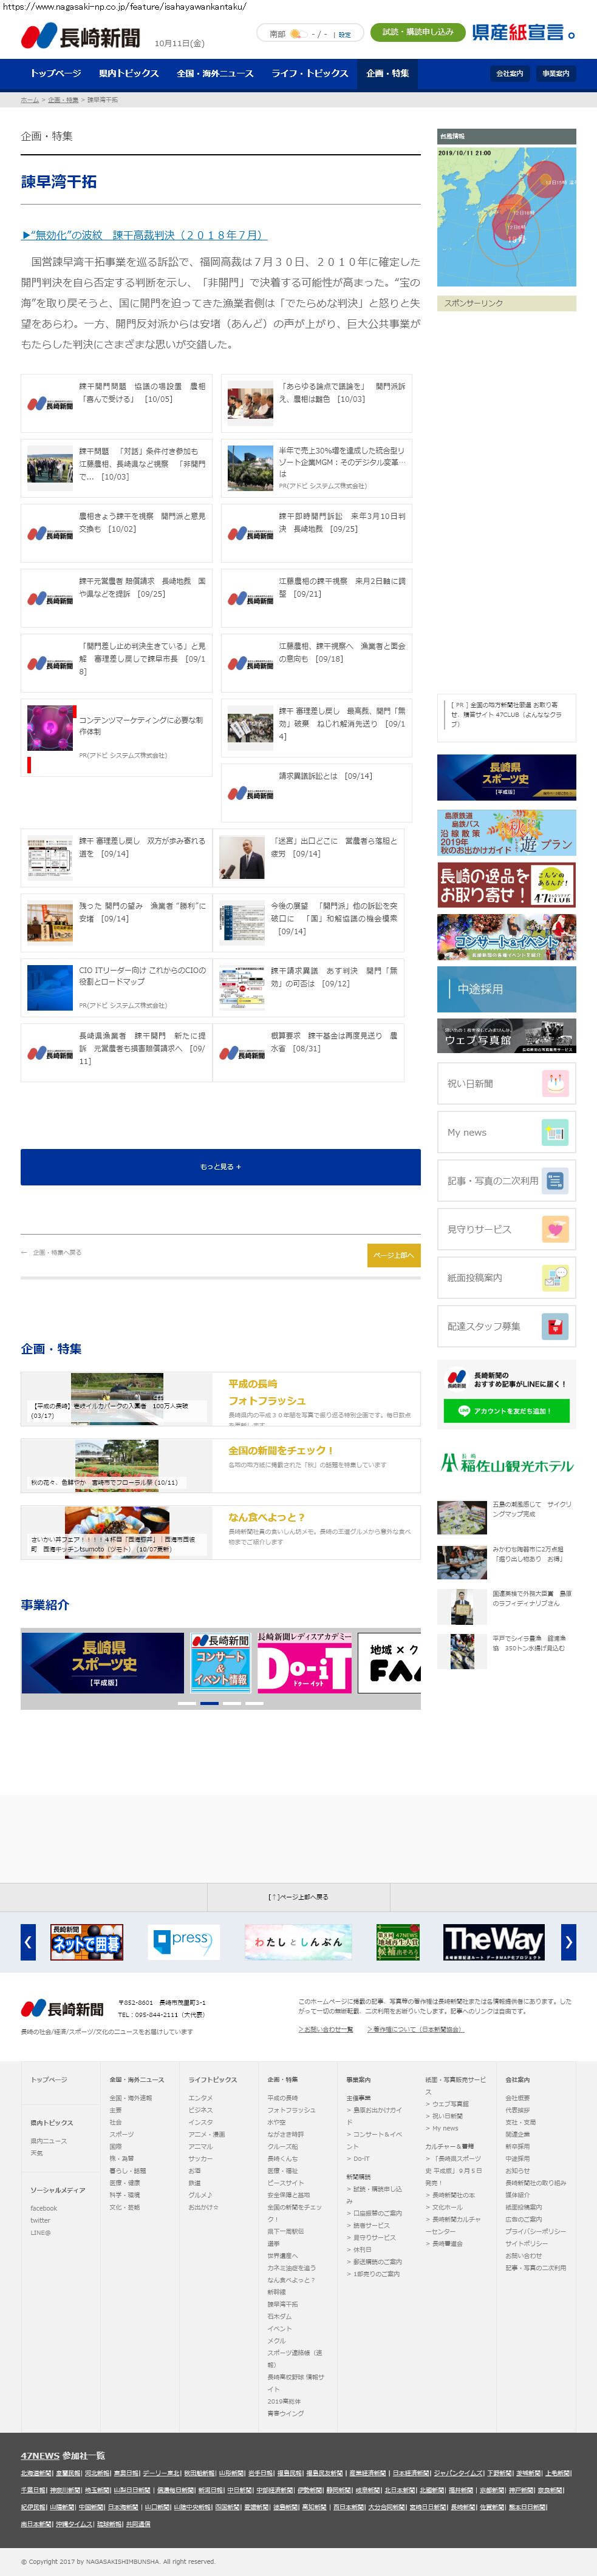Click the 会社案内 header button
This screenshot has width=597, height=2576.
point(510,74)
